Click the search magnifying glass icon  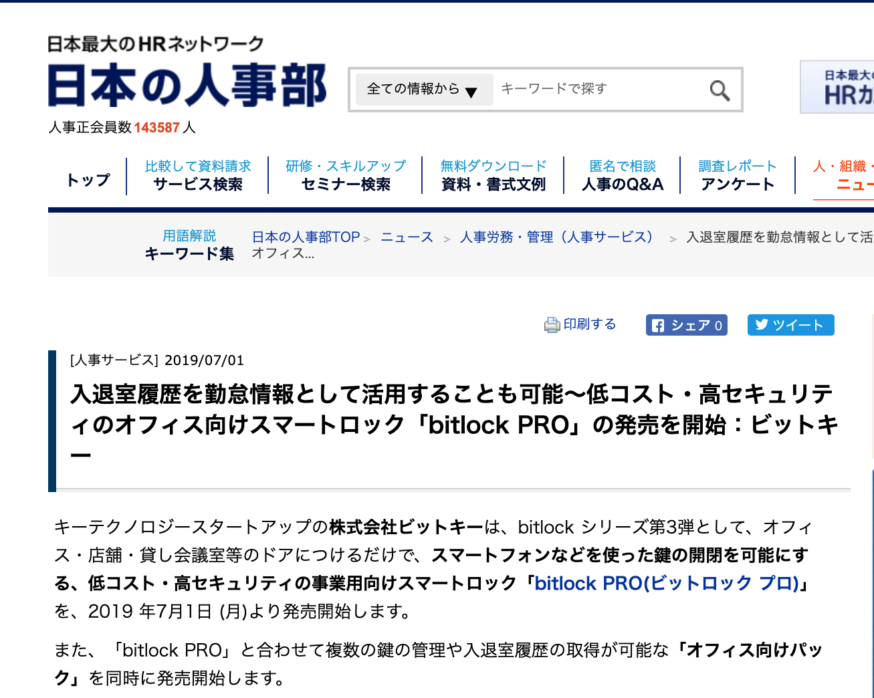click(719, 89)
